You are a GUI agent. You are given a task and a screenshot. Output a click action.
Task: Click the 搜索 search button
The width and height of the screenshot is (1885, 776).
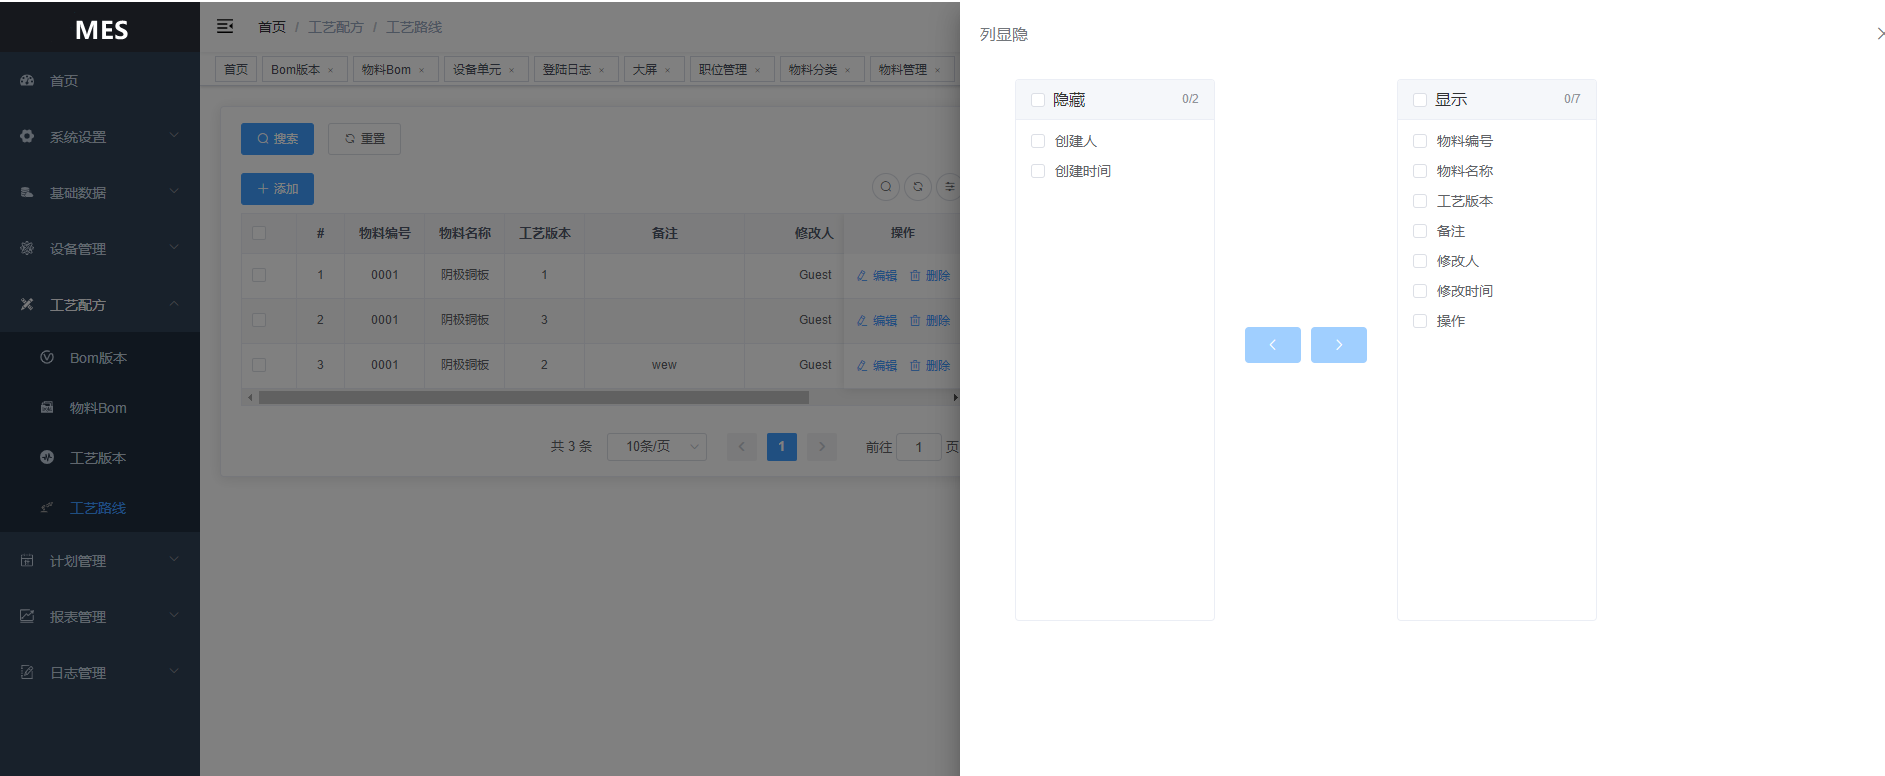pyautogui.click(x=277, y=139)
